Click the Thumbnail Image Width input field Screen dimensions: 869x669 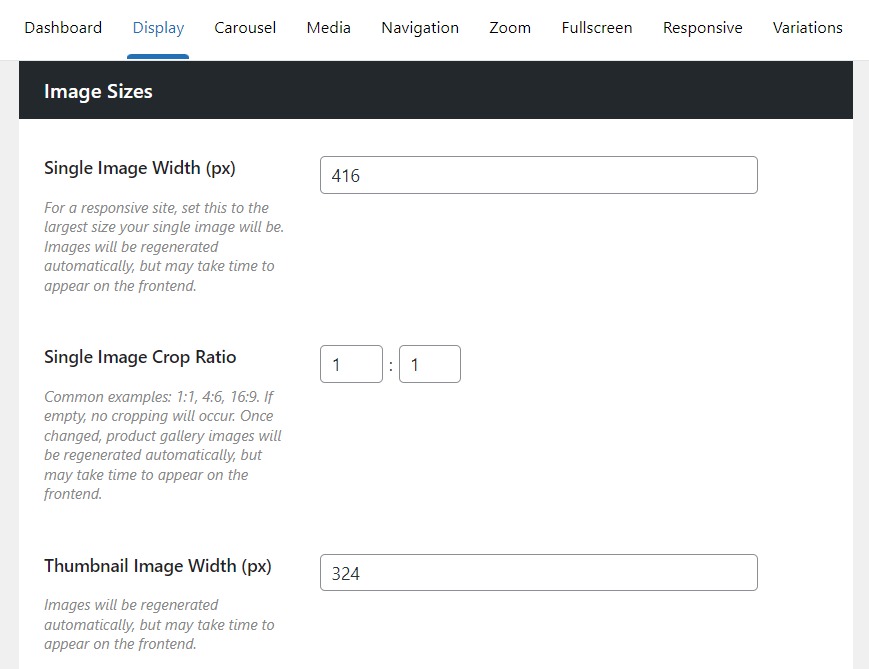coord(538,572)
